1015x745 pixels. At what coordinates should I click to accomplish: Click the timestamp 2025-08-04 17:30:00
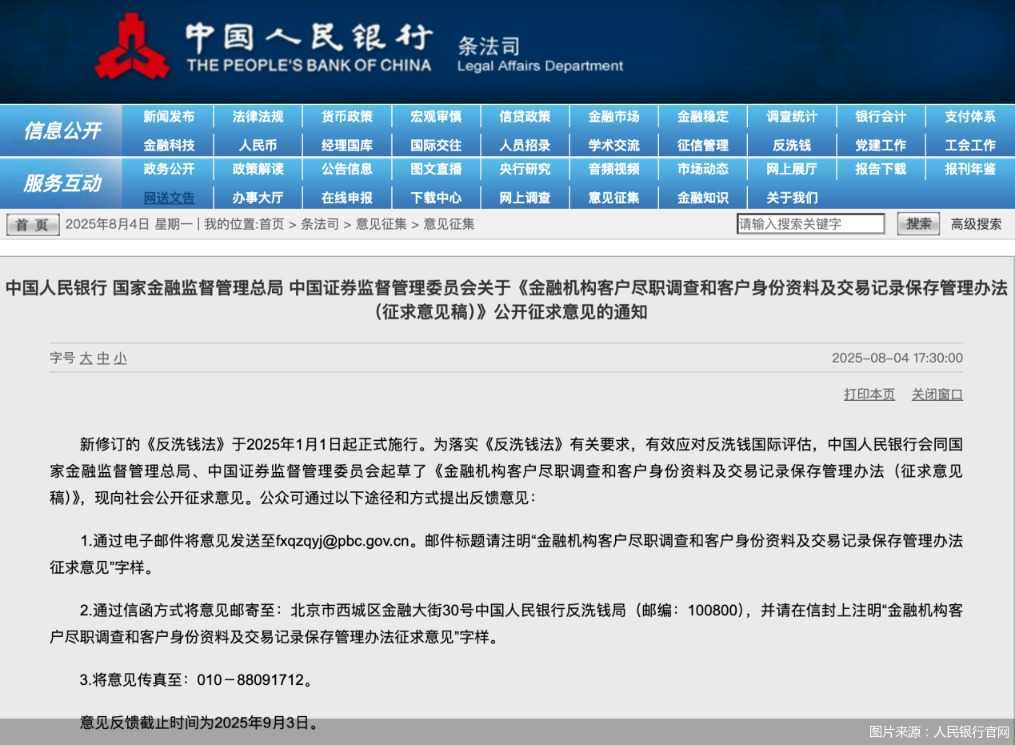point(897,358)
